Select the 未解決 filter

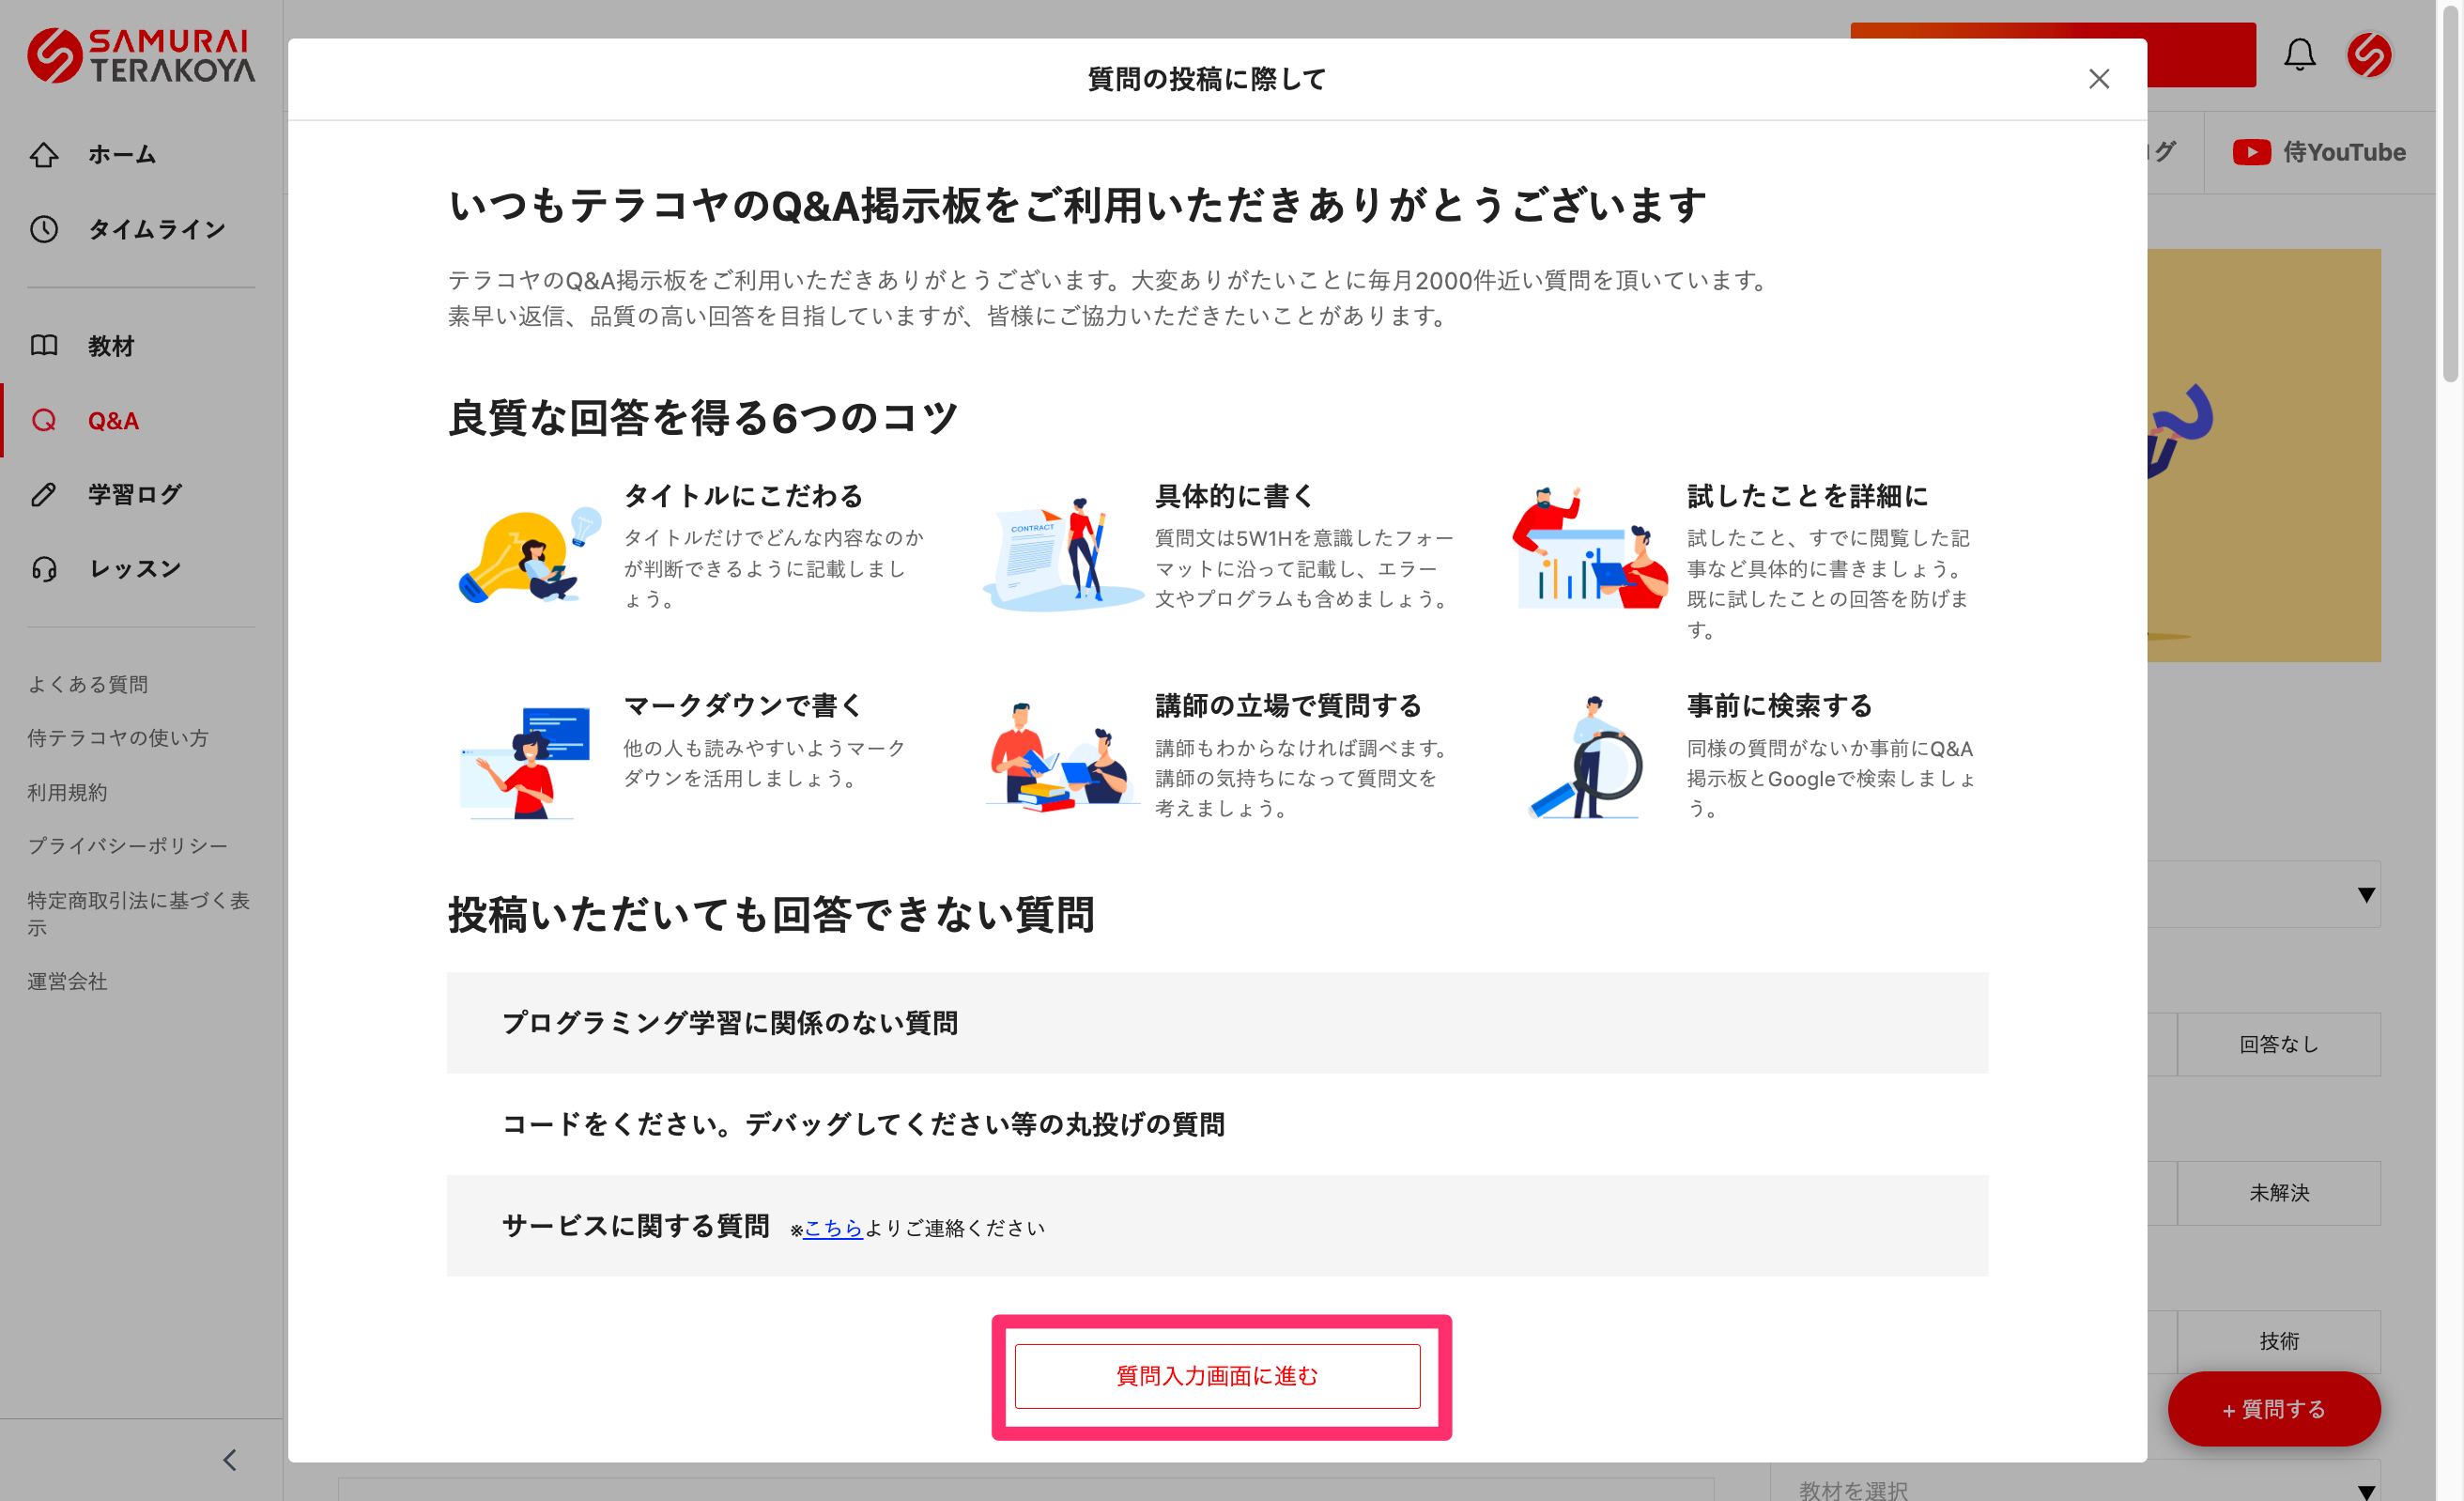(x=2278, y=1192)
